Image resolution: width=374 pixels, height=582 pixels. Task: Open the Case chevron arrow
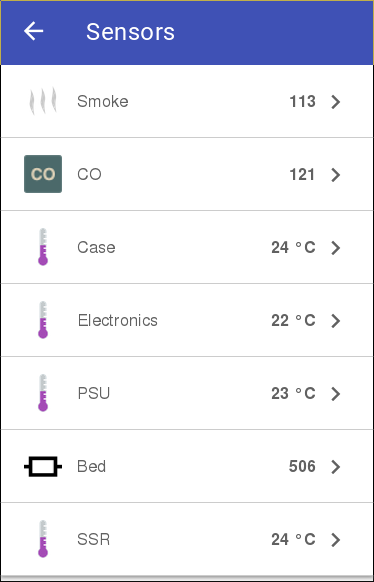tap(336, 248)
